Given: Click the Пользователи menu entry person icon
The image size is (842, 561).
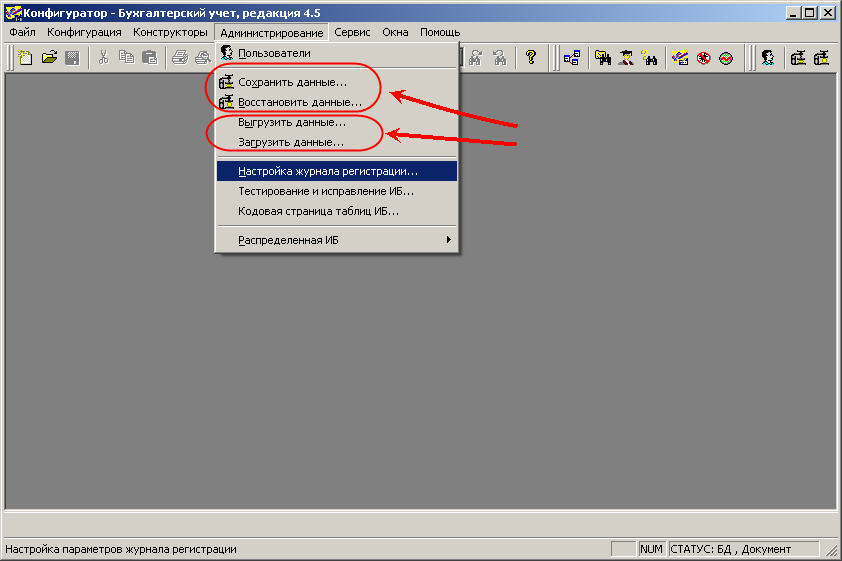Looking at the screenshot, I should 227,53.
